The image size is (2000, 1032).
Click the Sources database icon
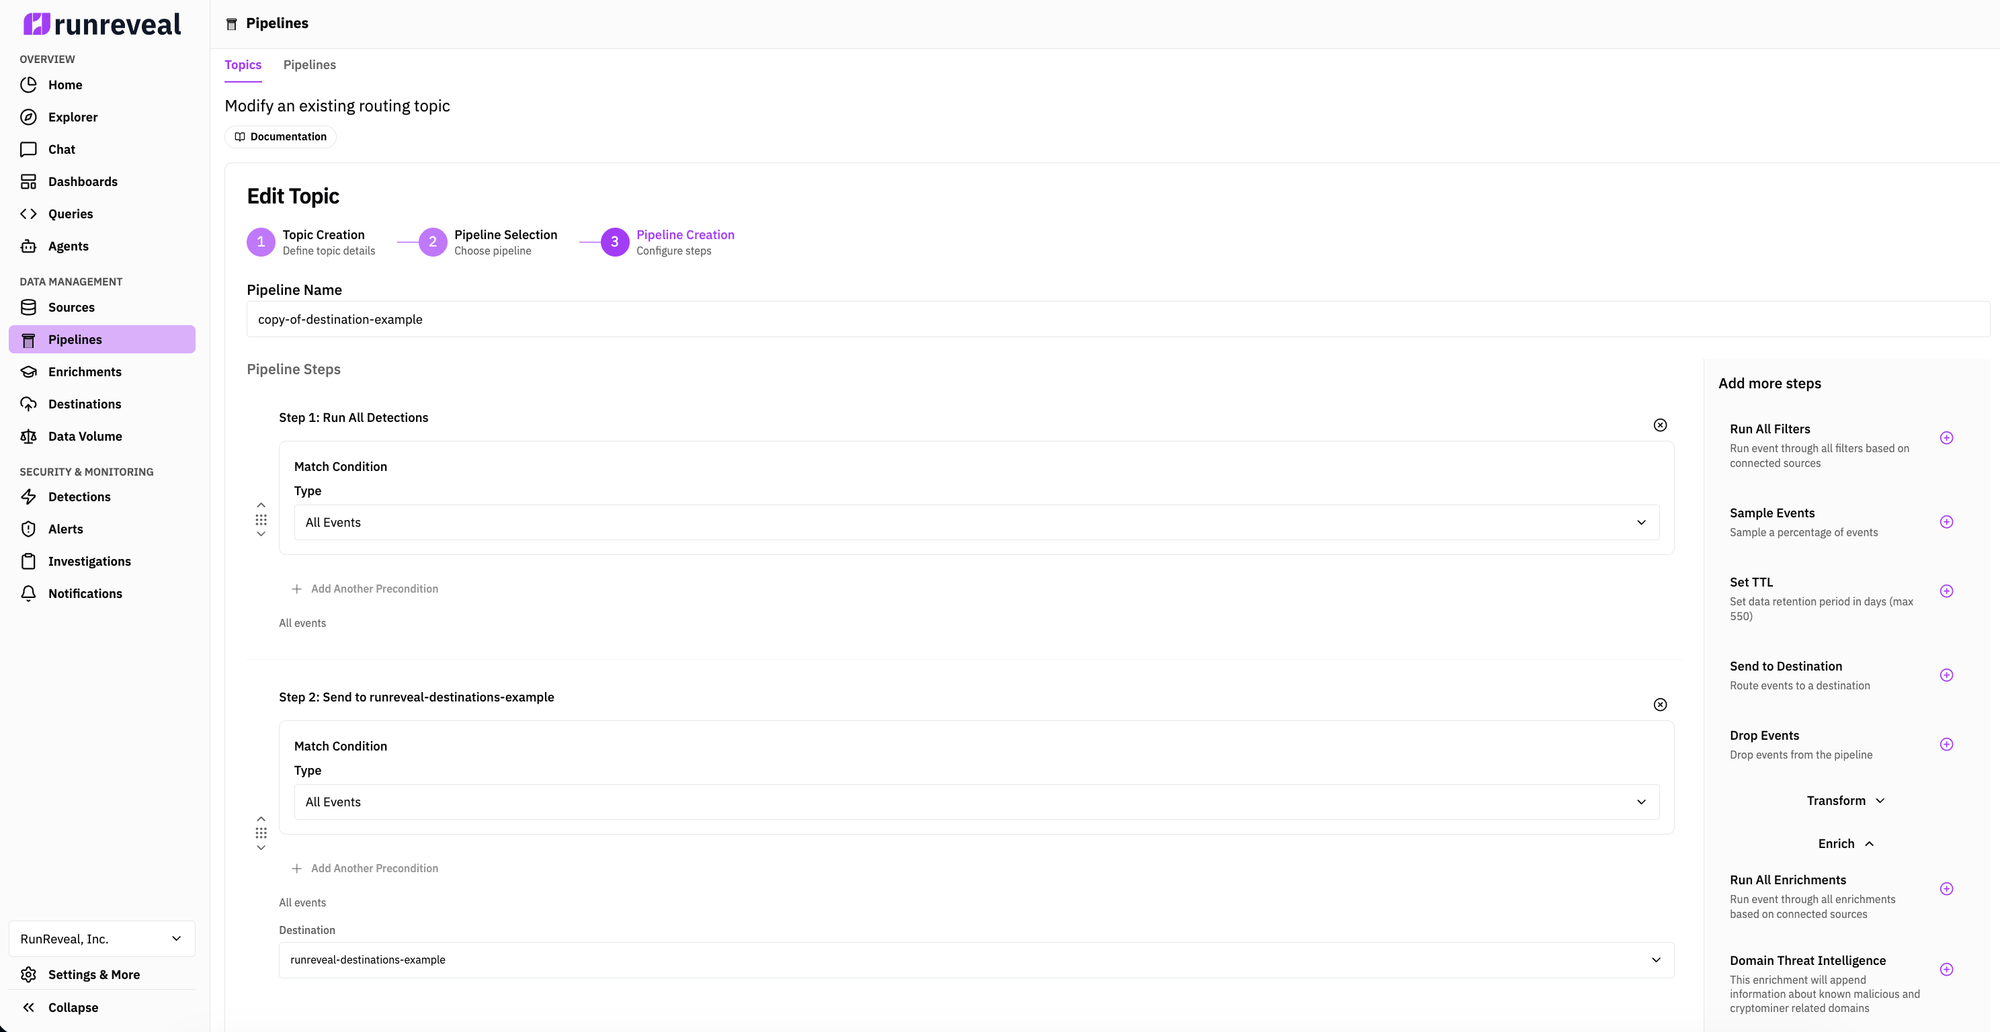tap(29, 307)
